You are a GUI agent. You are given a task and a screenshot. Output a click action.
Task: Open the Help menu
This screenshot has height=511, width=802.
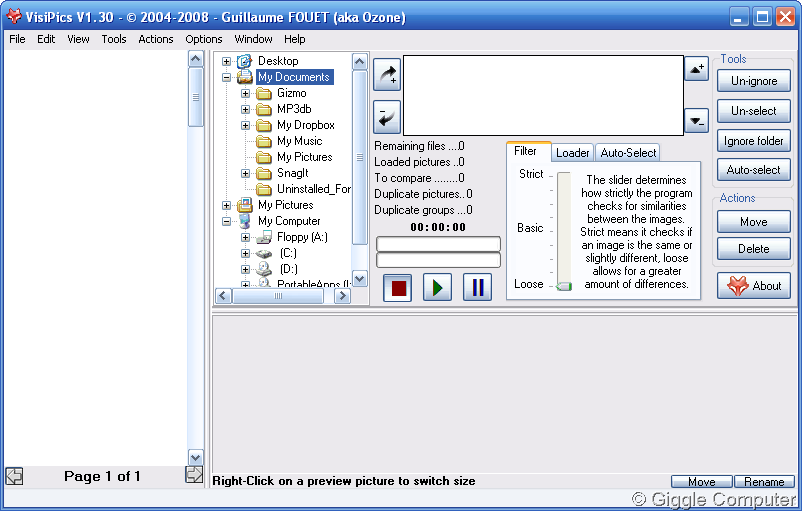click(x=295, y=39)
